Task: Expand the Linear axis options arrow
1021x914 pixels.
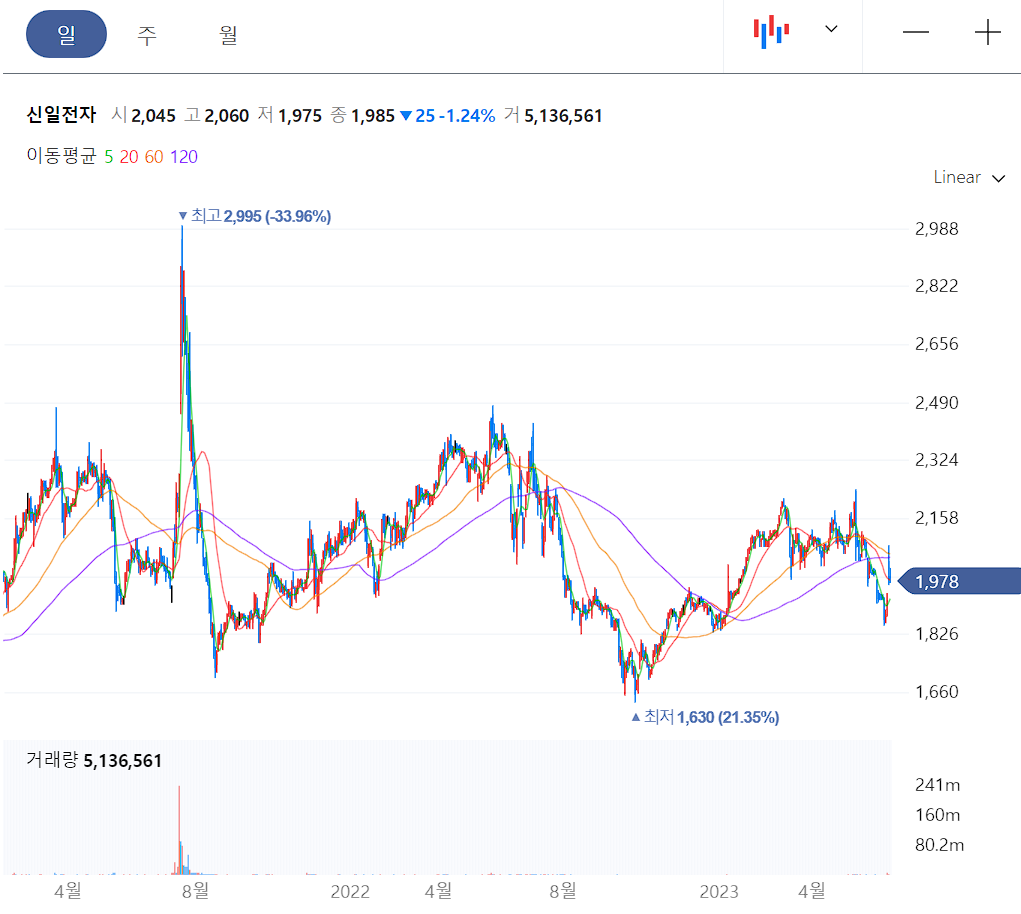Action: (997, 178)
